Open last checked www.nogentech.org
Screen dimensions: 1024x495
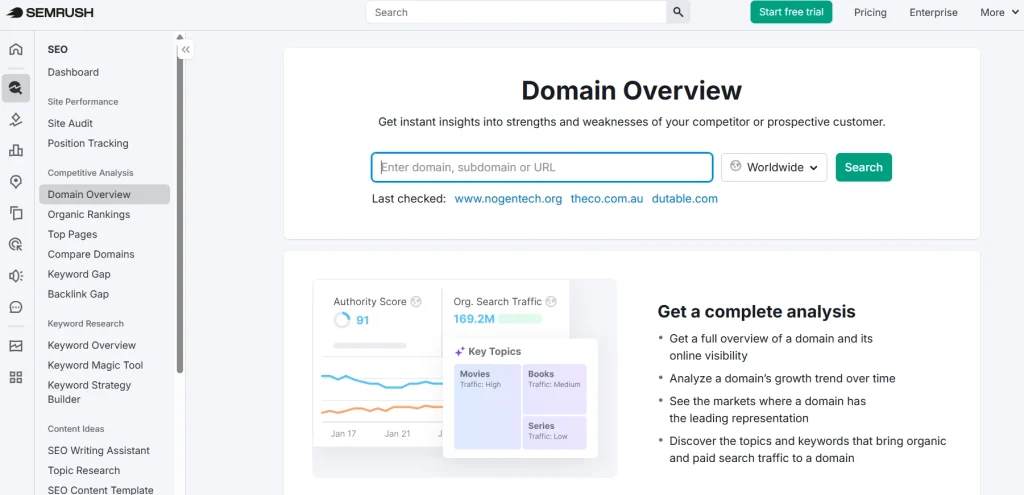coord(508,199)
